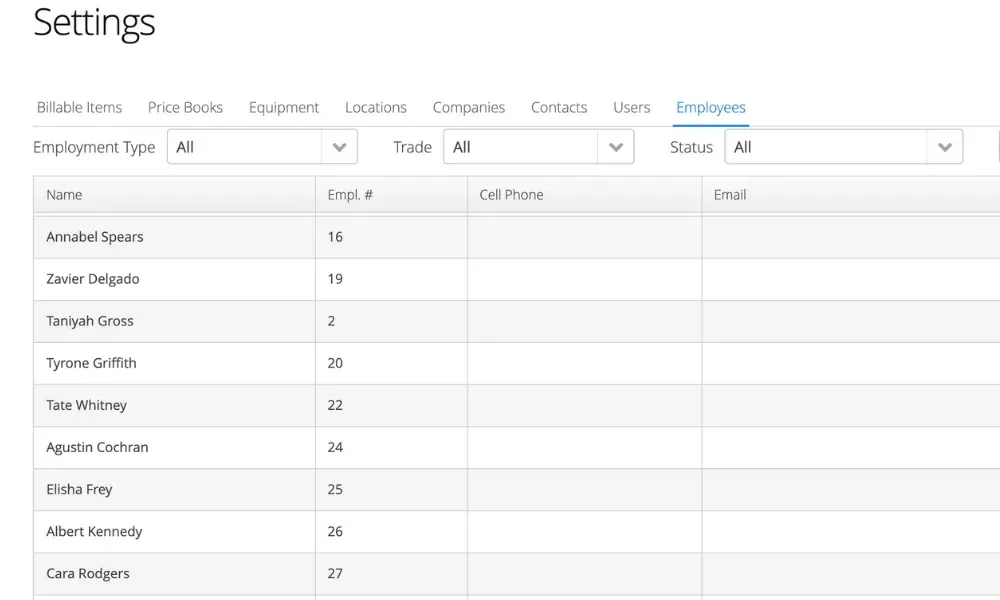Screen dimensions: 1000x600
Task: Select the Users tab
Action: click(631, 107)
